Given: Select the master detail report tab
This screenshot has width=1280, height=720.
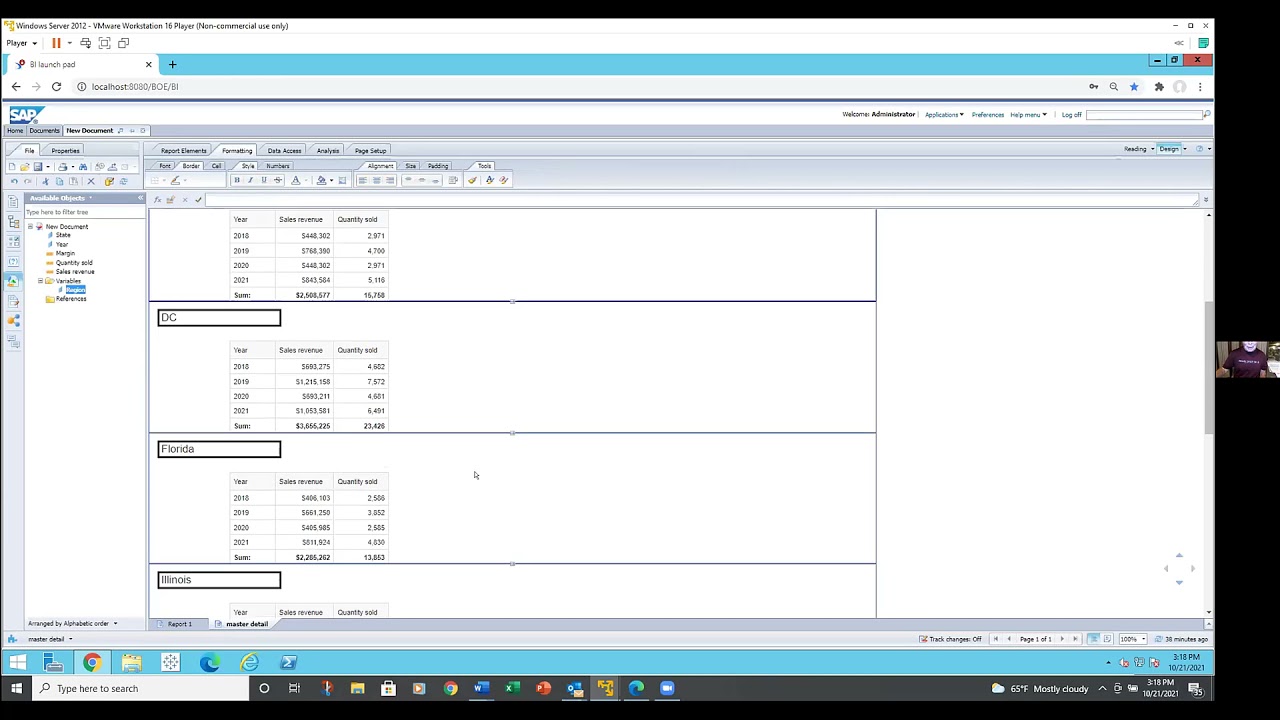Looking at the screenshot, I should pyautogui.click(x=246, y=624).
